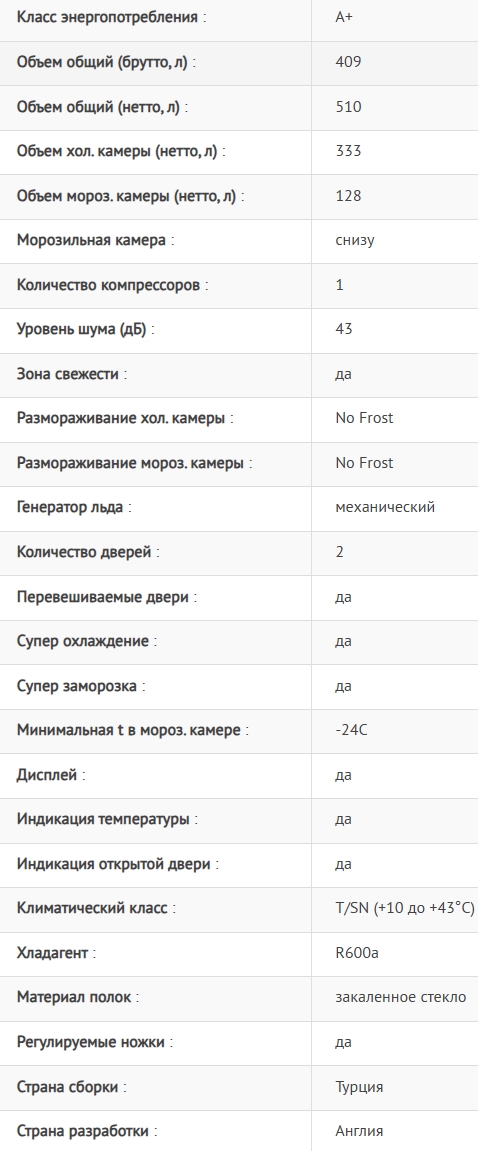Click the R600a refrigerant value

click(357, 953)
